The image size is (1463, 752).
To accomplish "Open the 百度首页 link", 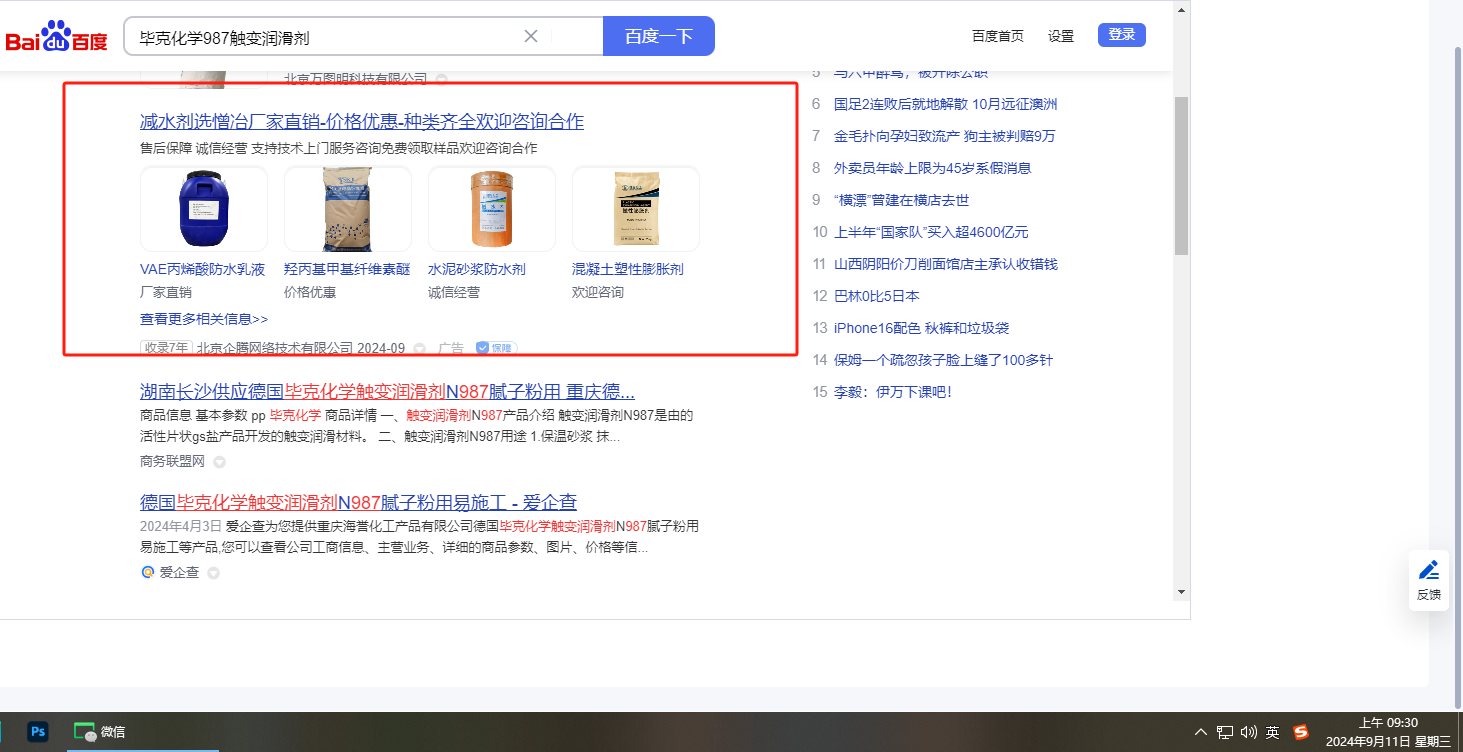I will click(998, 36).
